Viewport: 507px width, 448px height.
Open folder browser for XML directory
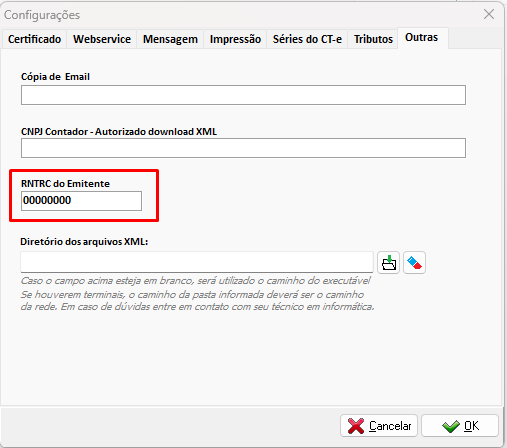pyautogui.click(x=388, y=263)
